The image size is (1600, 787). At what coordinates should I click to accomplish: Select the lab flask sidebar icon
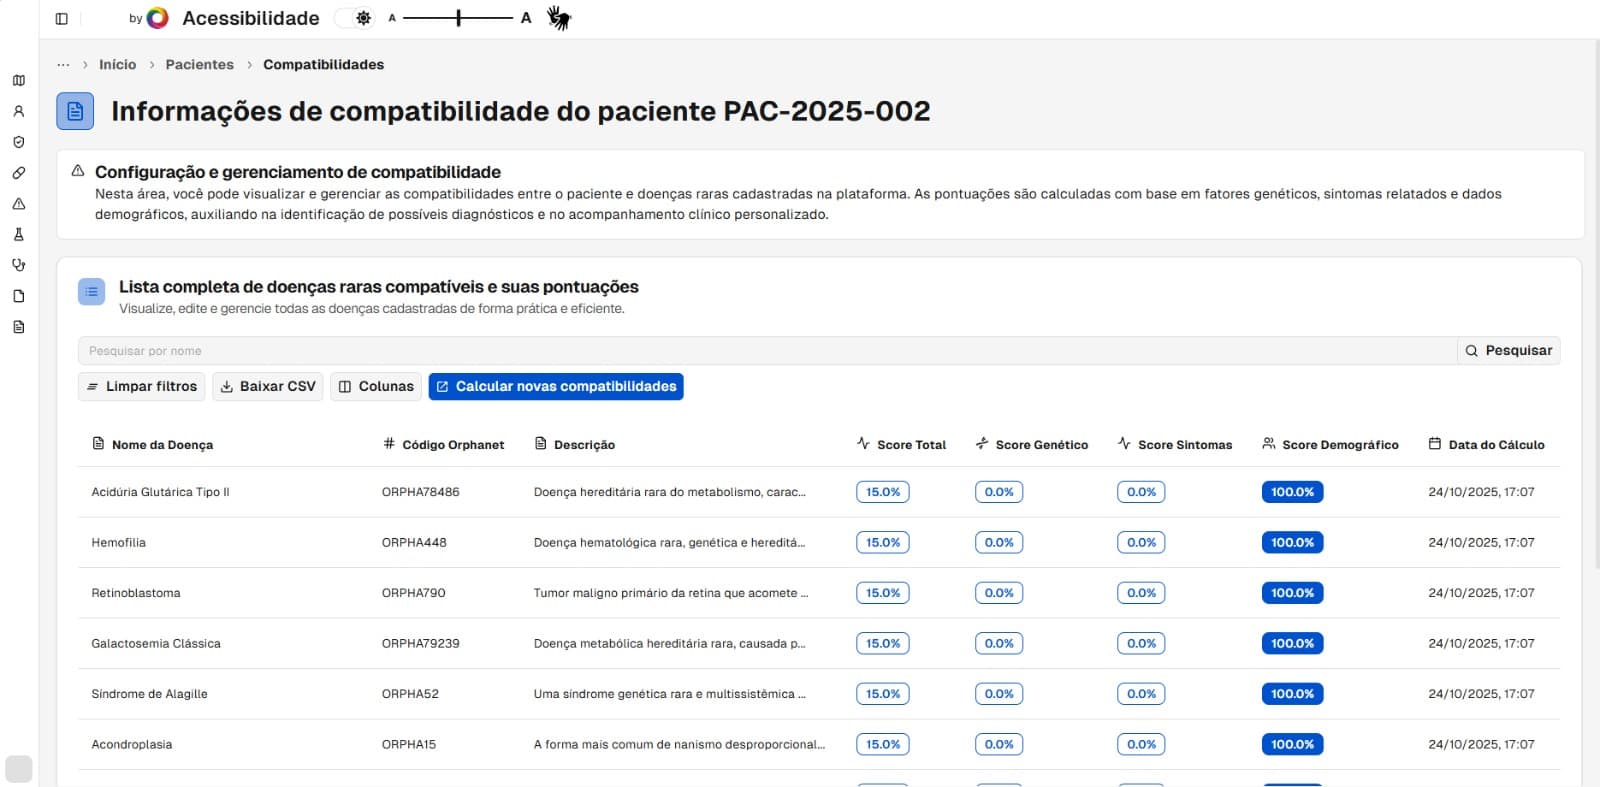[19, 234]
